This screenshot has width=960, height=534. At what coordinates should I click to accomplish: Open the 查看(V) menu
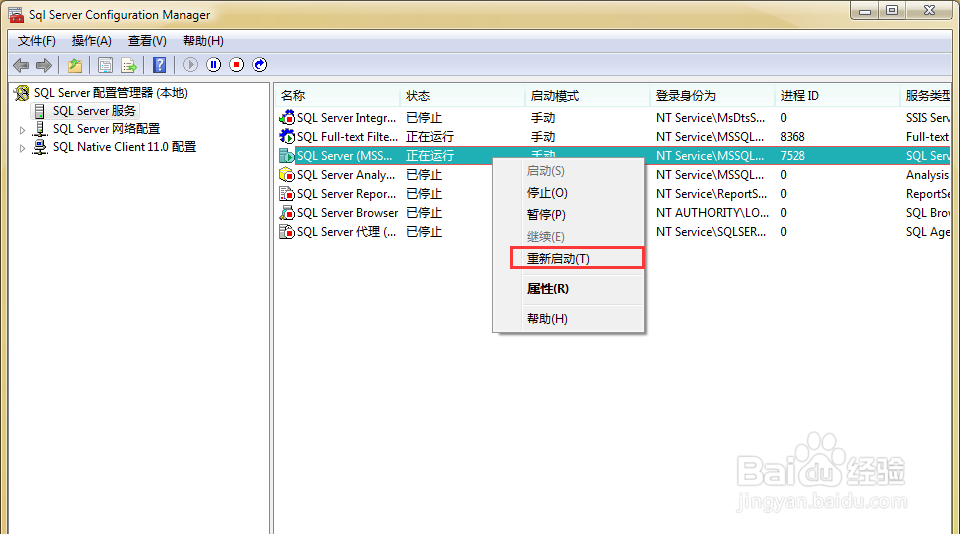click(147, 41)
